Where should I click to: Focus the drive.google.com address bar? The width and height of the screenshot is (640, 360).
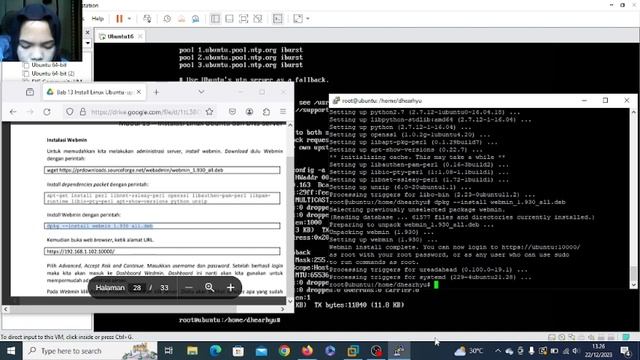click(x=145, y=112)
